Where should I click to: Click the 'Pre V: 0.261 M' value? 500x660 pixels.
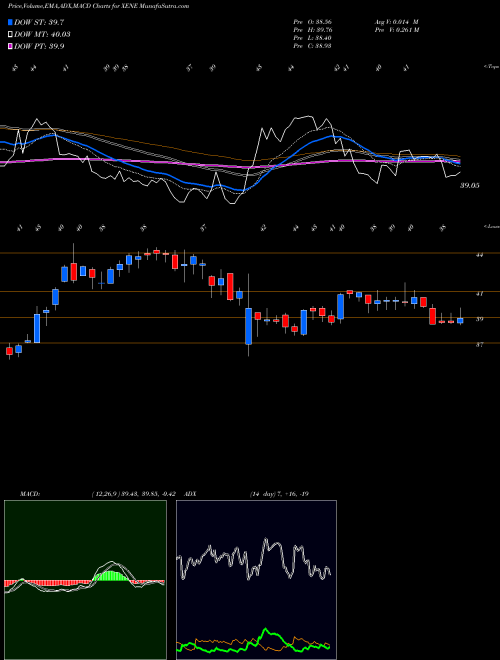pos(396,30)
